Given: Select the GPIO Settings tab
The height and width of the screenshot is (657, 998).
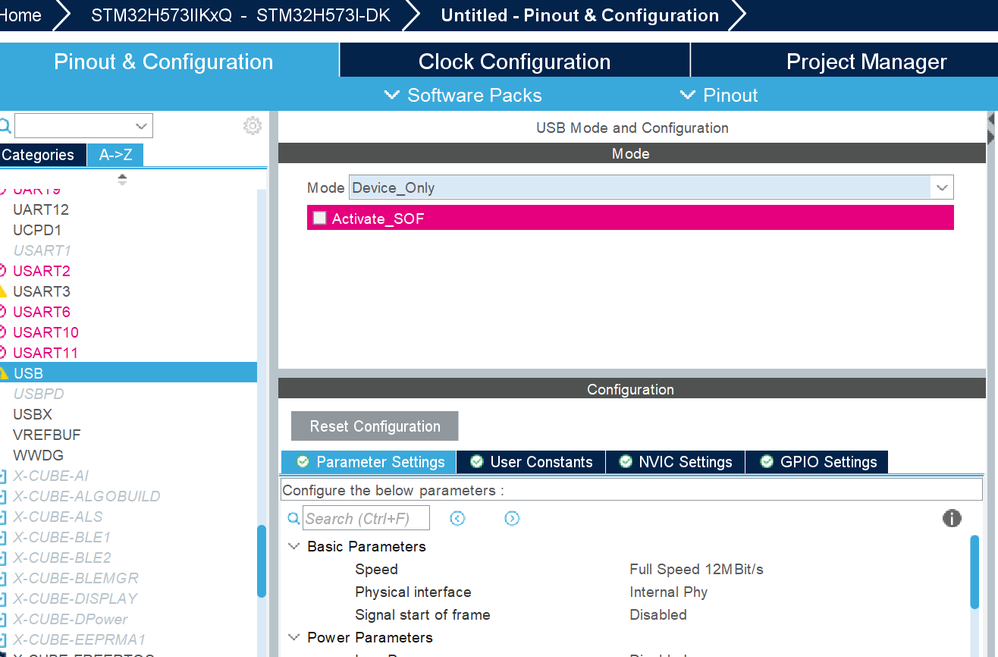Looking at the screenshot, I should point(817,462).
